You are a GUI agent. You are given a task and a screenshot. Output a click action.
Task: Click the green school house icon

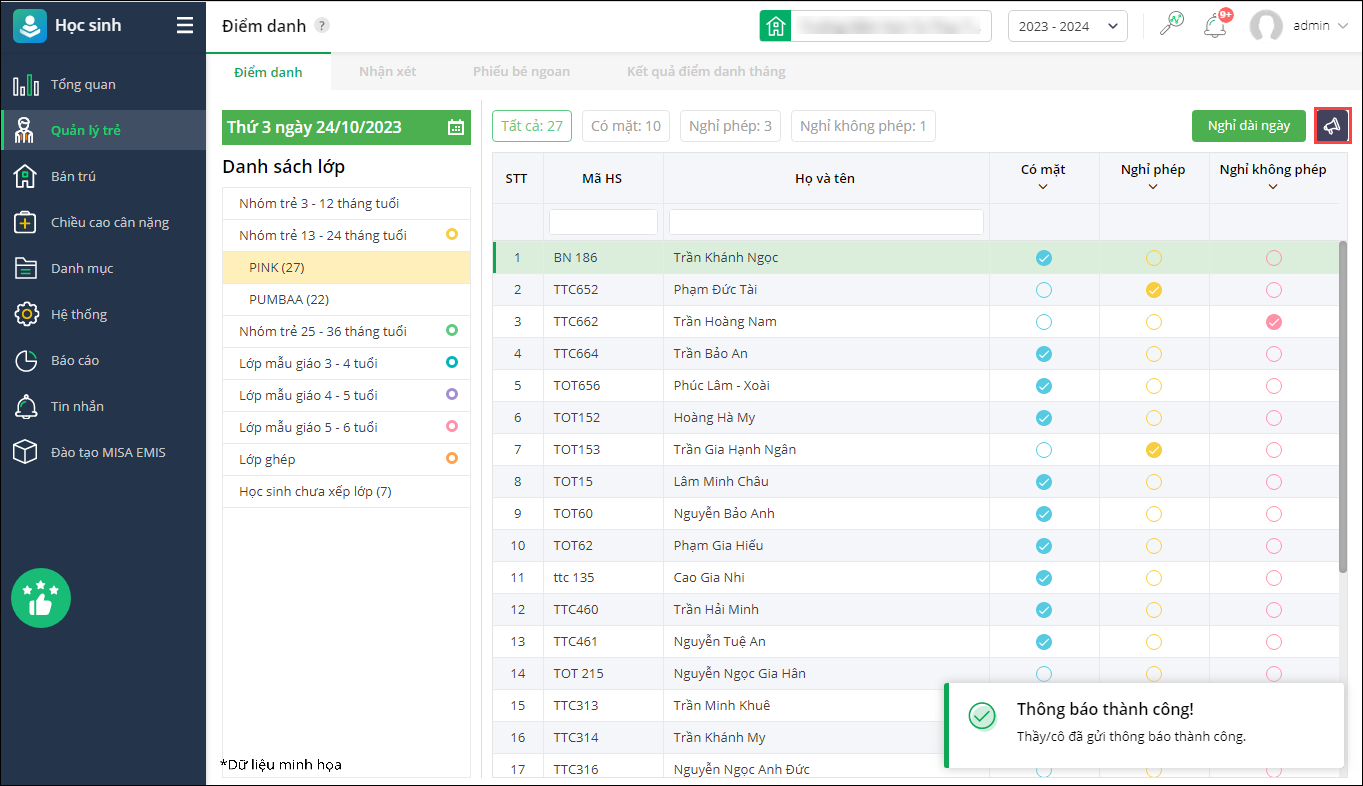[x=775, y=26]
